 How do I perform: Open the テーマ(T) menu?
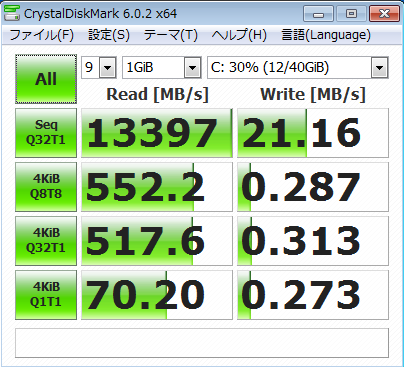pos(171,35)
